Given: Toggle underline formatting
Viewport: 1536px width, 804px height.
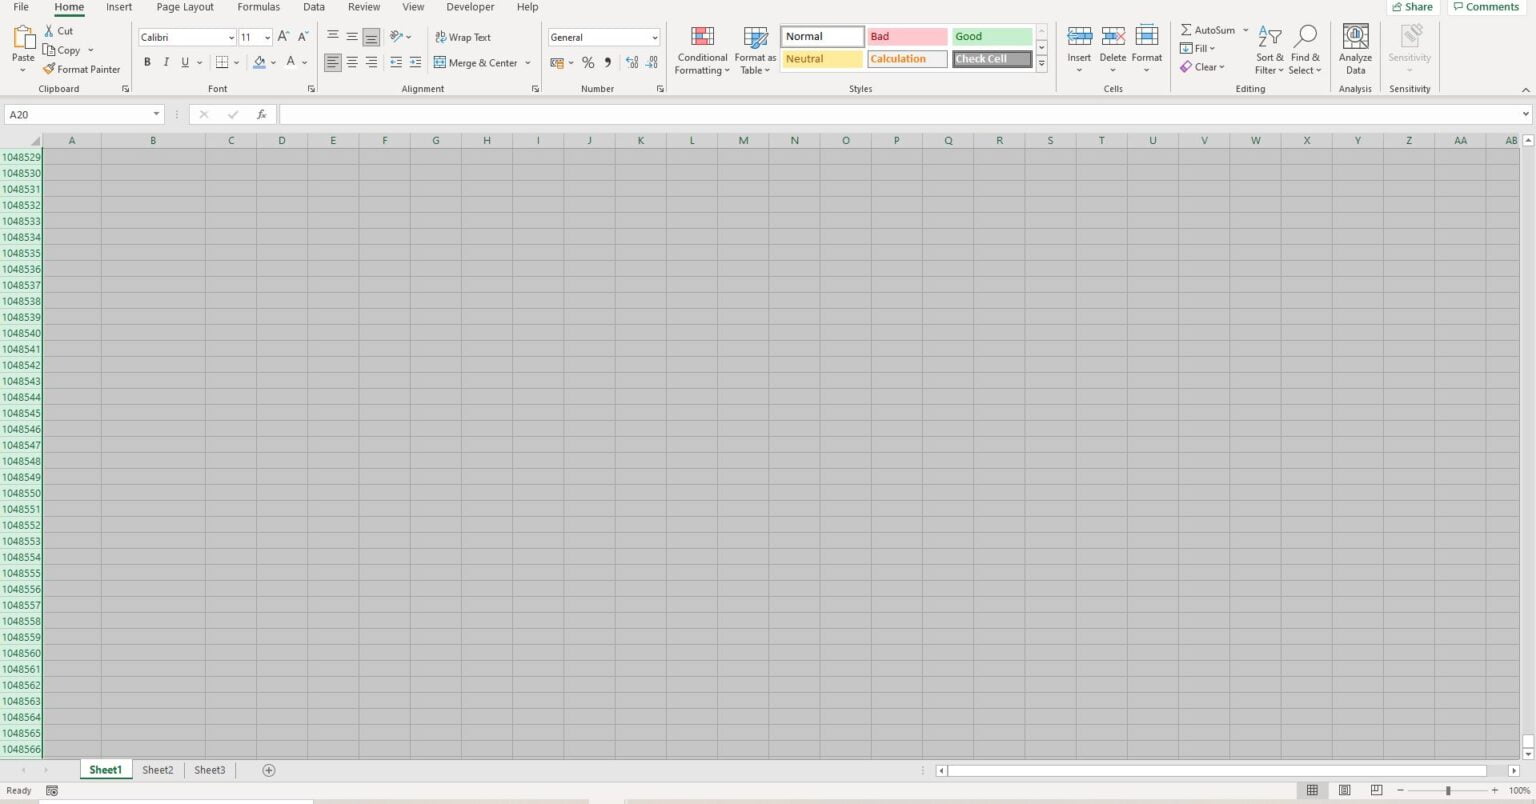Looking at the screenshot, I should click(184, 62).
